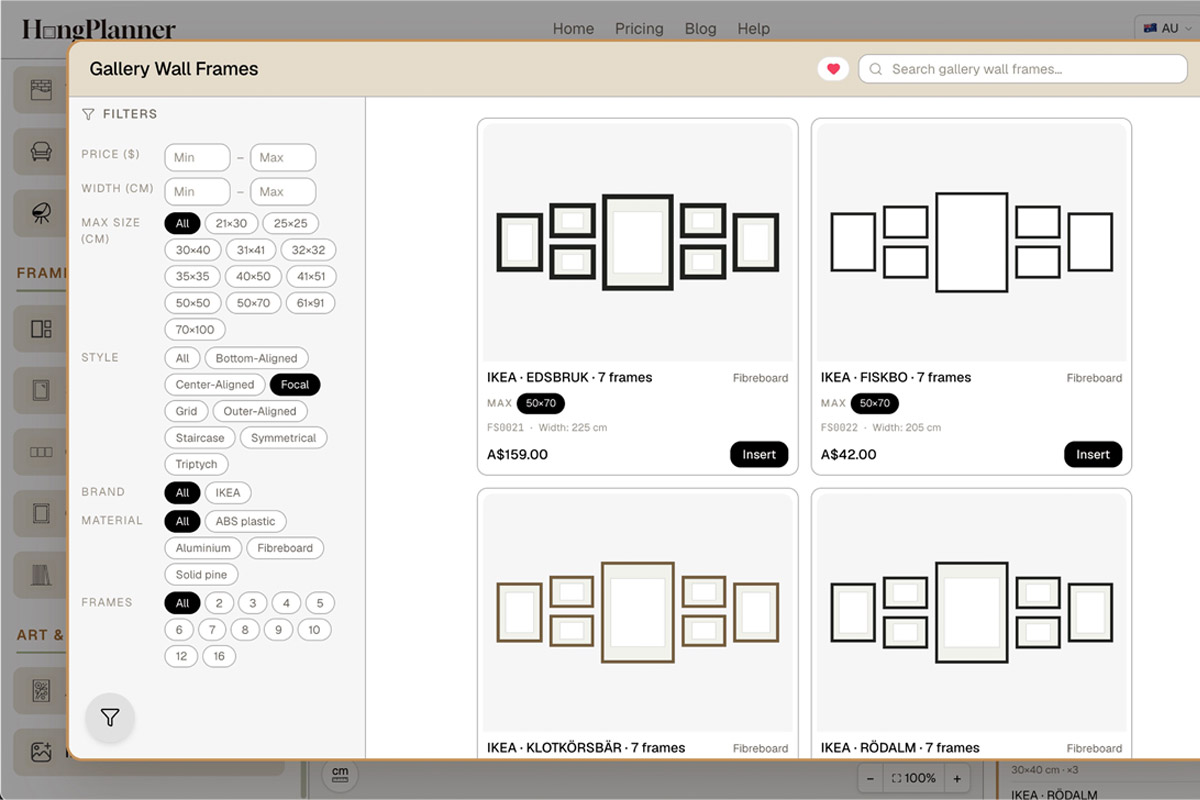This screenshot has width=1200, height=800.
Task: Click the IKEA · RÖDALM · 7 frames card title
Action: [901, 747]
